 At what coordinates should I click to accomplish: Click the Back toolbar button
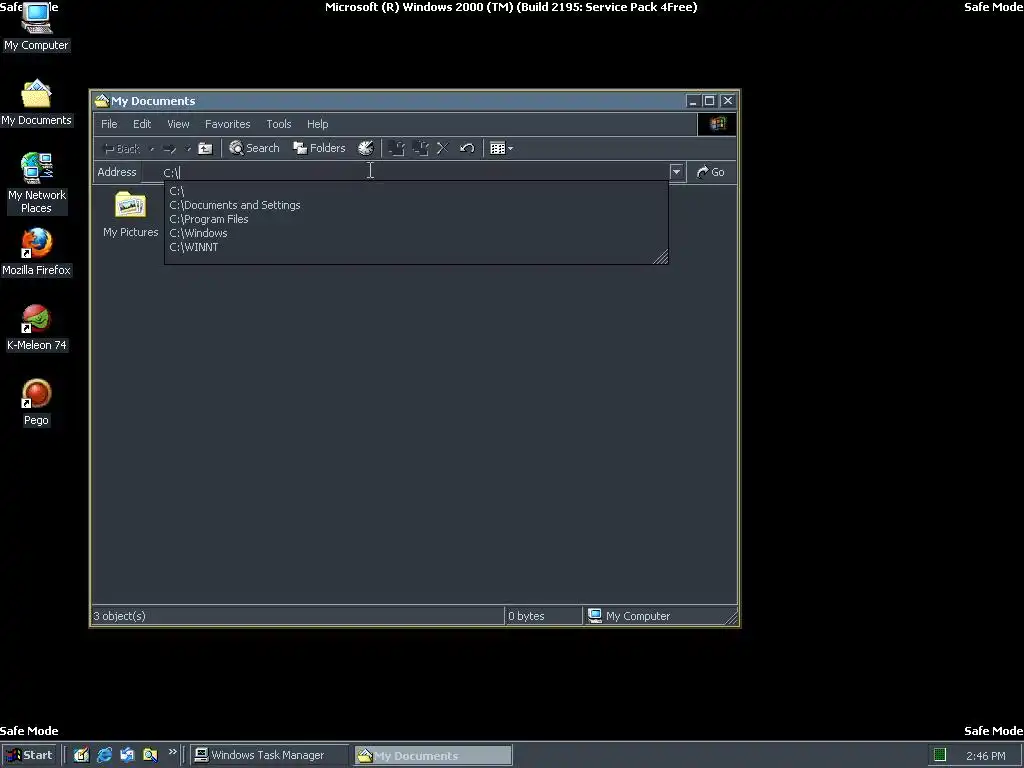pyautogui.click(x=122, y=149)
